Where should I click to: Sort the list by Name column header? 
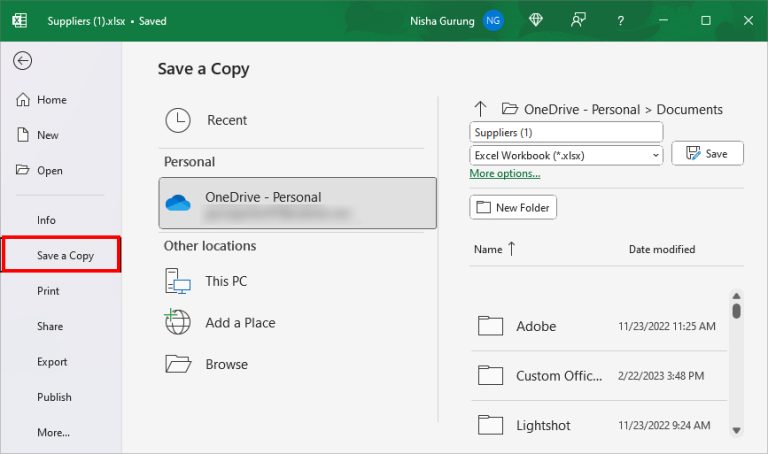pyautogui.click(x=488, y=249)
